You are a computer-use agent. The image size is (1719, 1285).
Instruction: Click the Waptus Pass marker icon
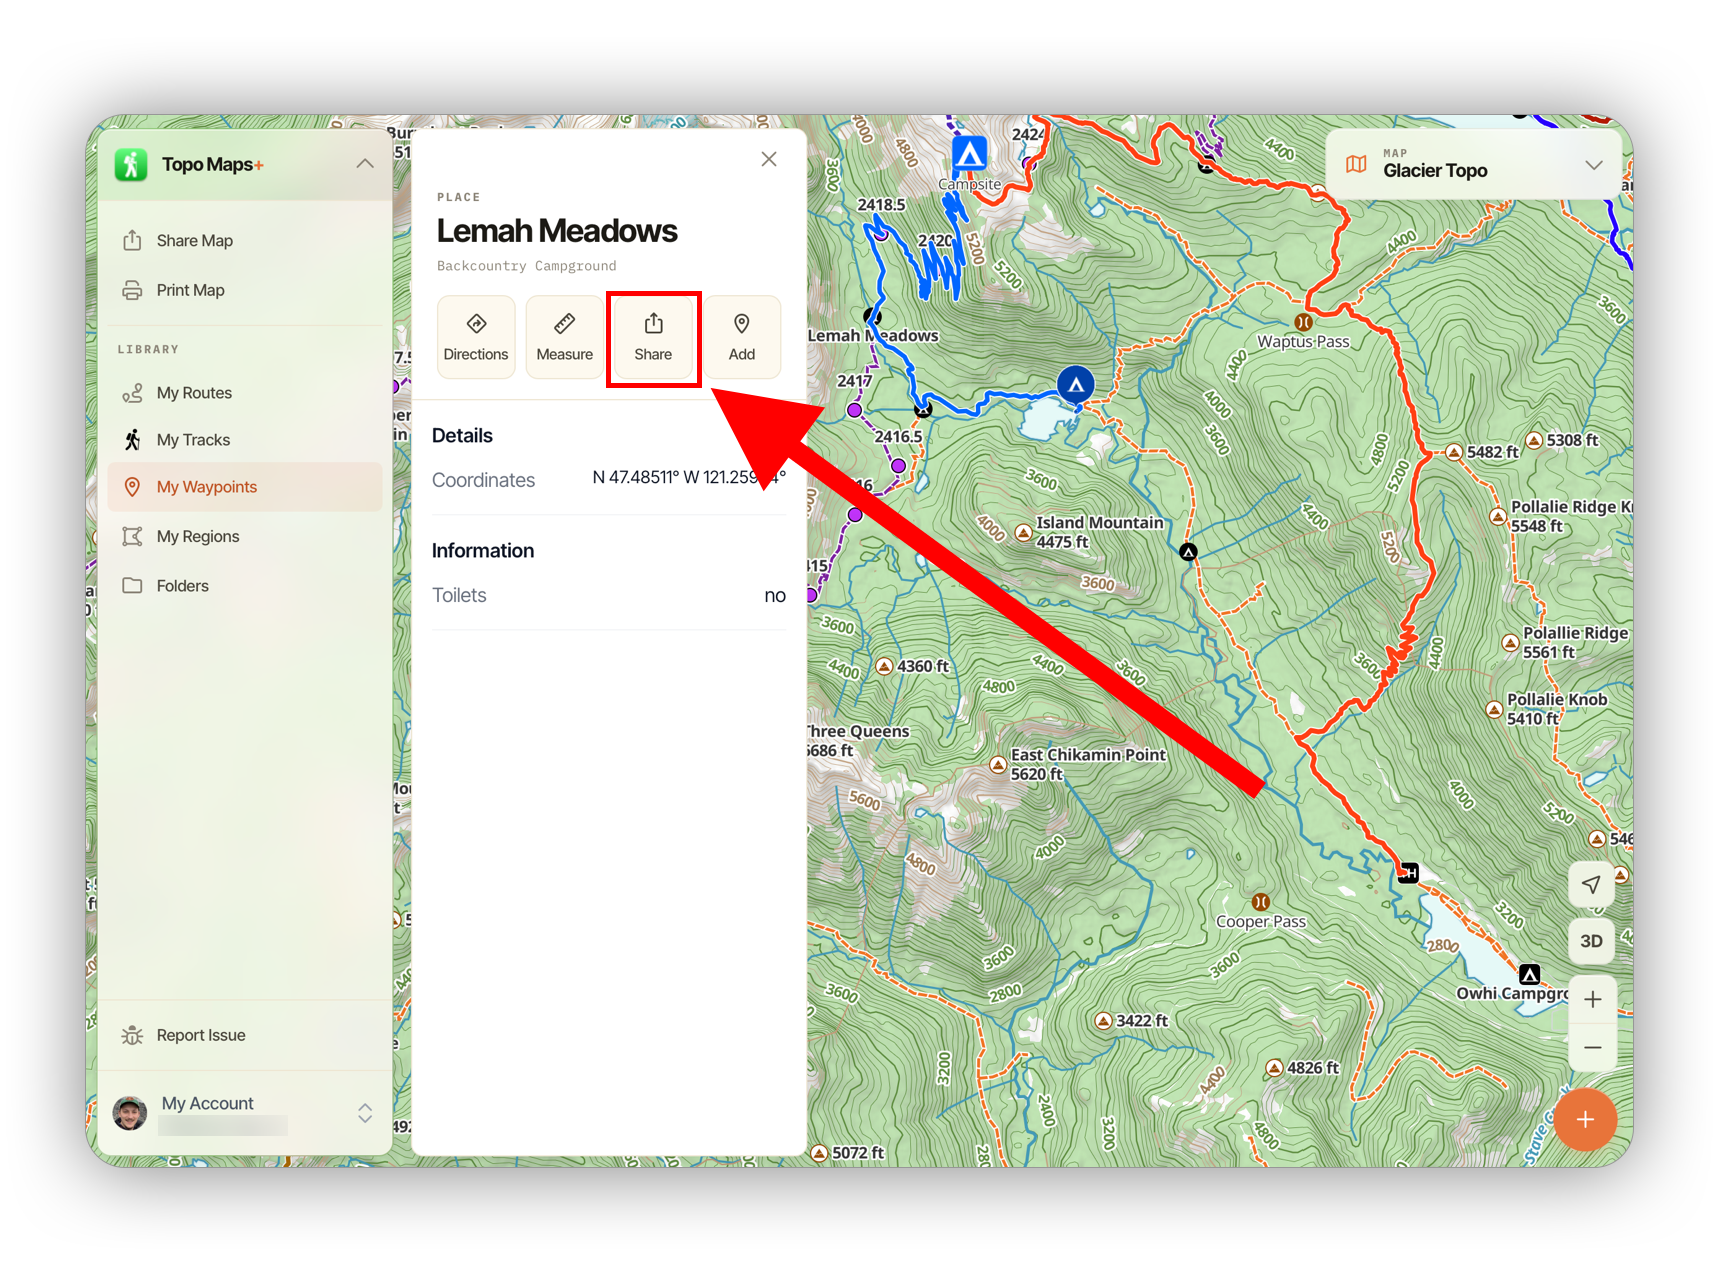coord(1304,322)
